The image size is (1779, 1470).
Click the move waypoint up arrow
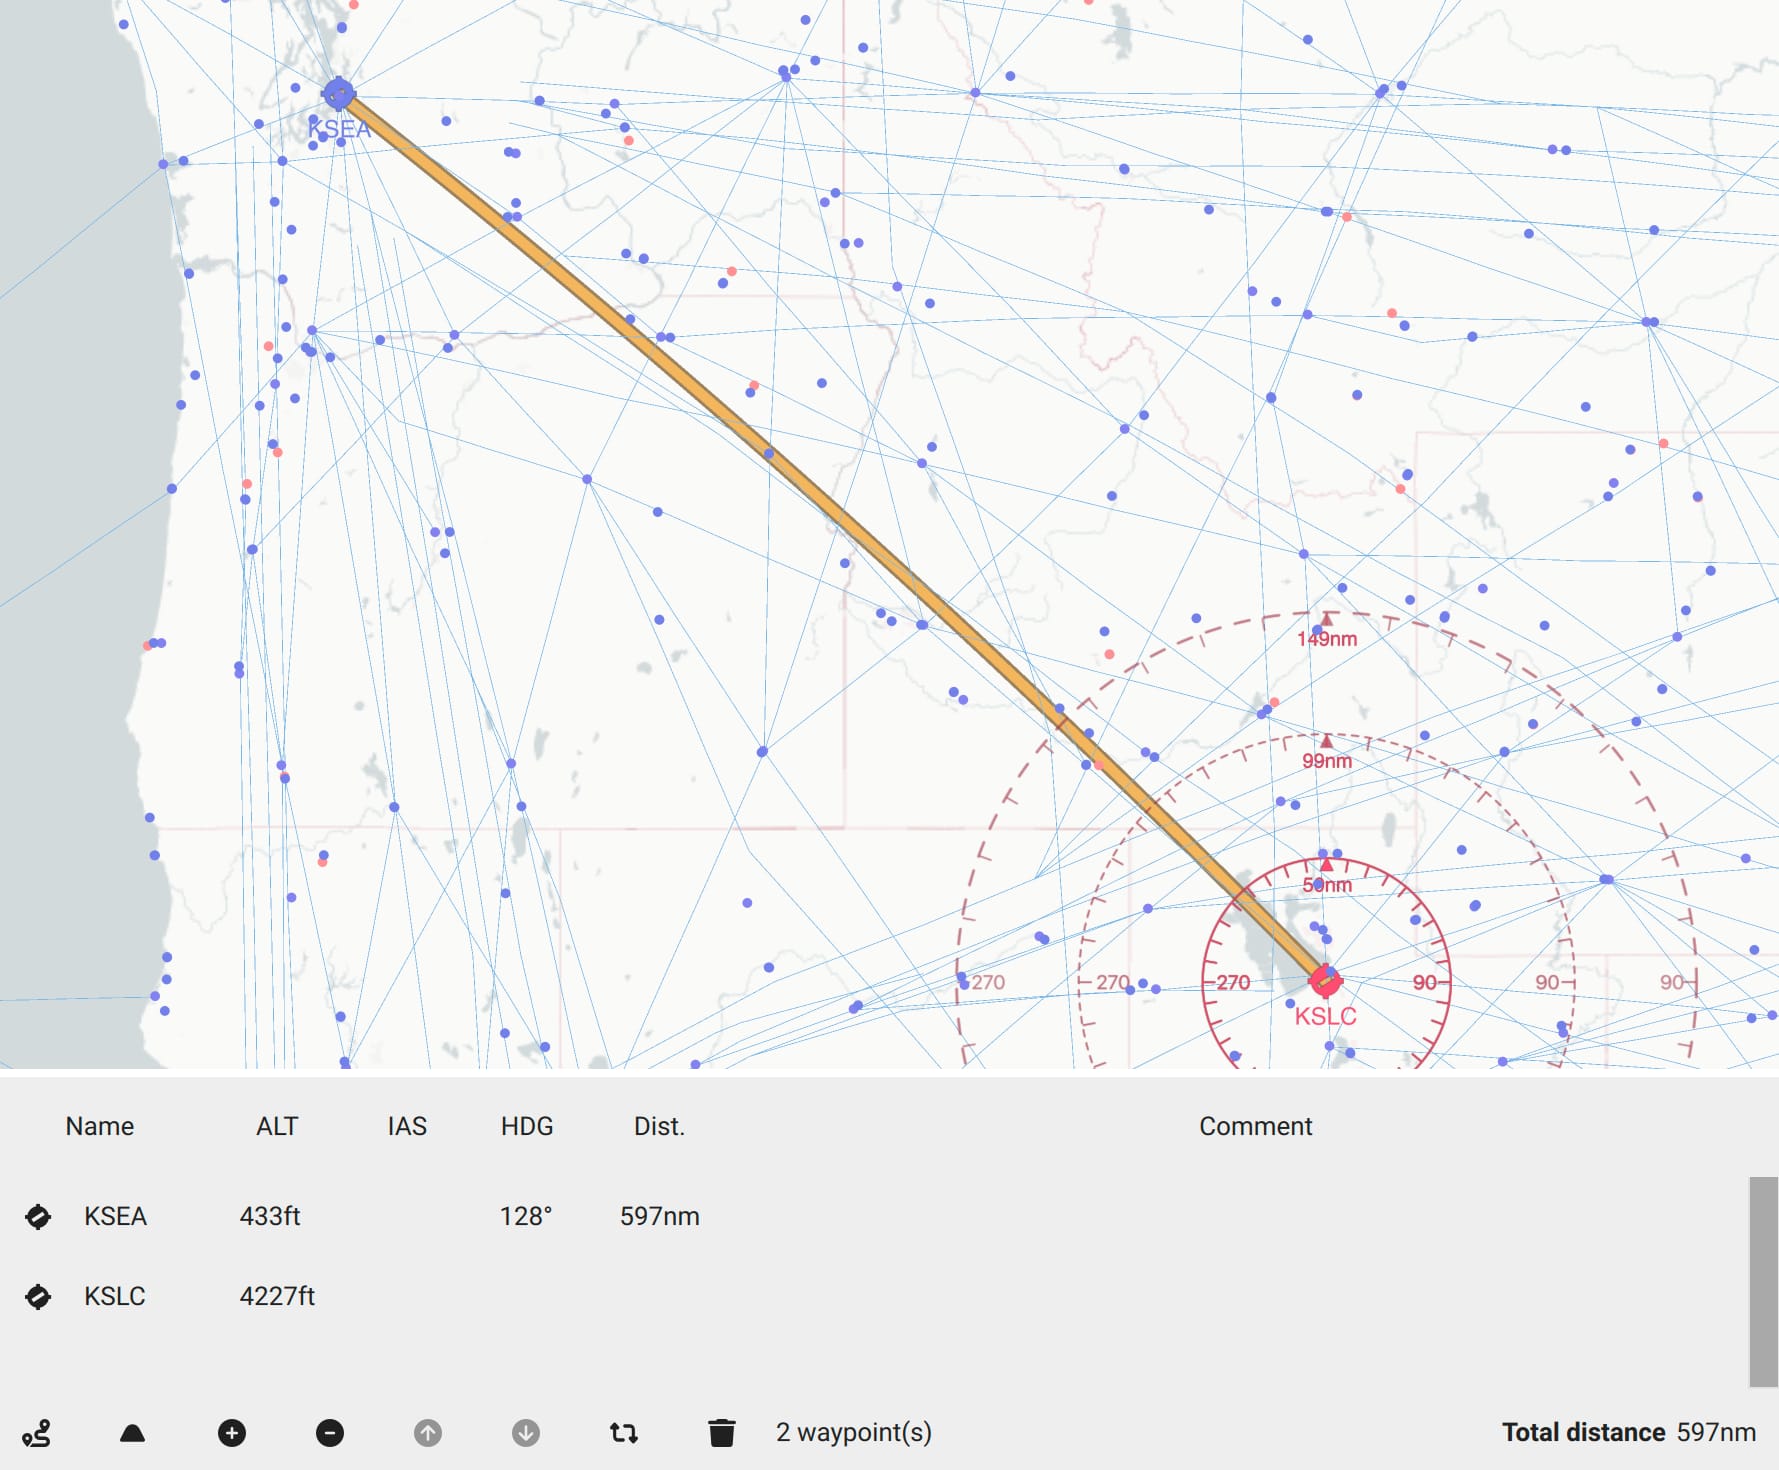coord(427,1432)
